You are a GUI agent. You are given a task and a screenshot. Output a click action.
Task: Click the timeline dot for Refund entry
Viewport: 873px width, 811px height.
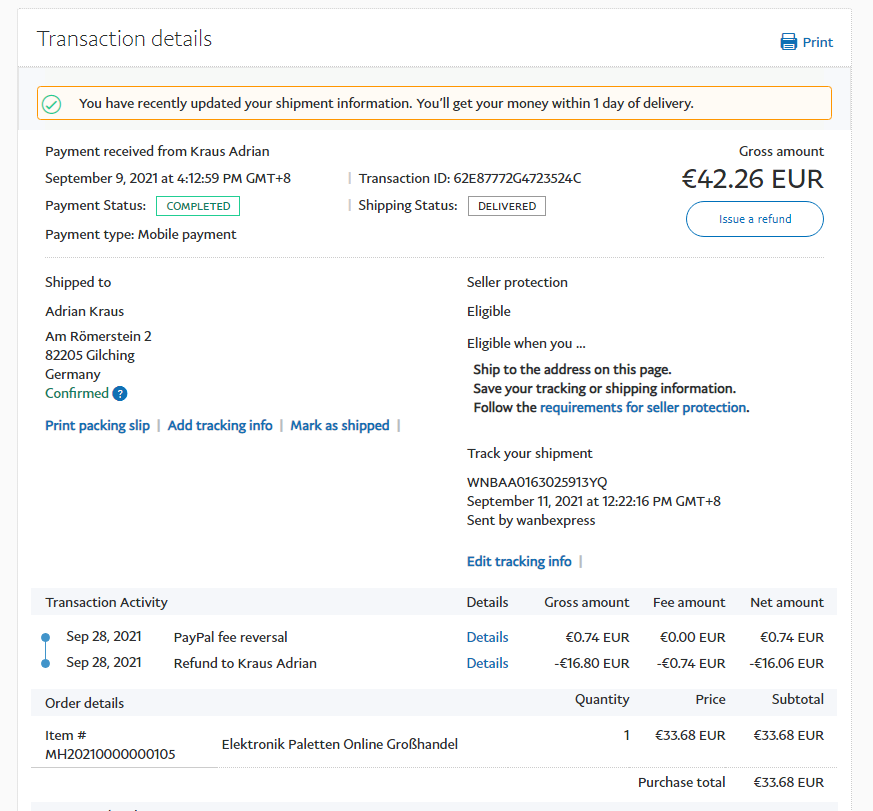click(45, 663)
